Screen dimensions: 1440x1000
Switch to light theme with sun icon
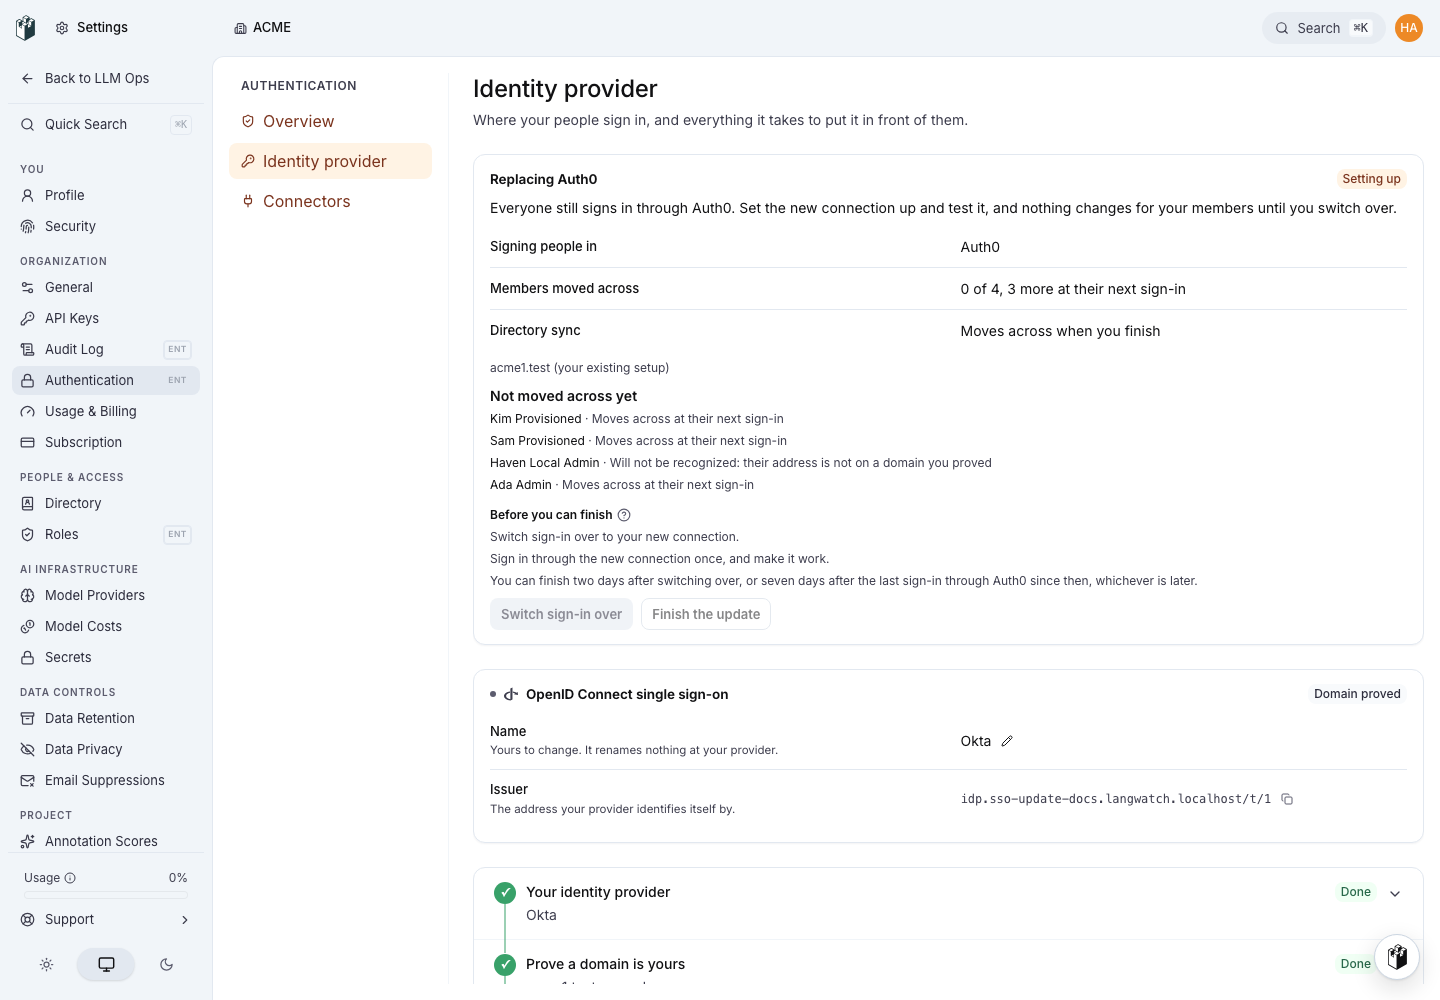click(x=47, y=965)
